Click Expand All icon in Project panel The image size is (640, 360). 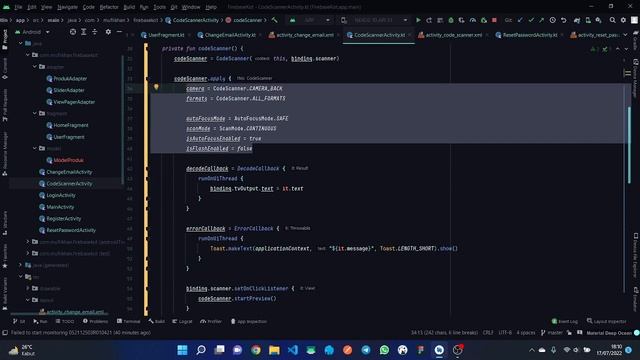pos(84,32)
